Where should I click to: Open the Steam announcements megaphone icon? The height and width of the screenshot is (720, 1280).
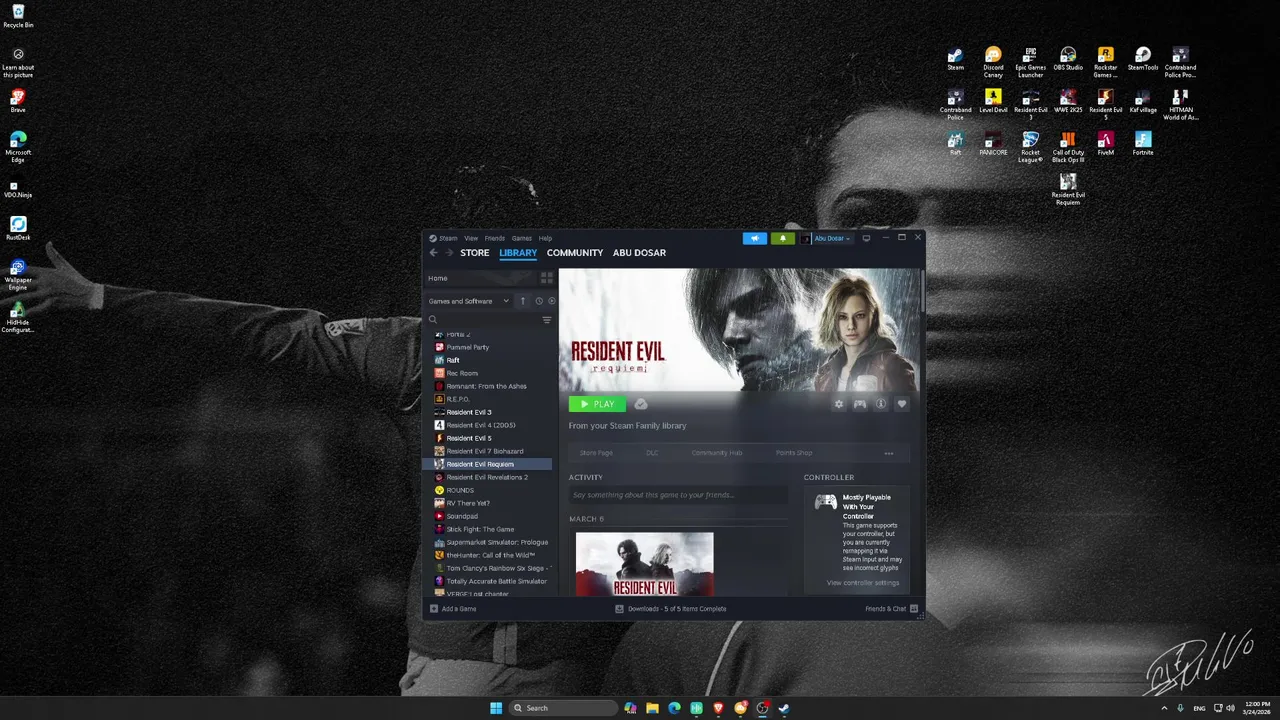(x=755, y=238)
